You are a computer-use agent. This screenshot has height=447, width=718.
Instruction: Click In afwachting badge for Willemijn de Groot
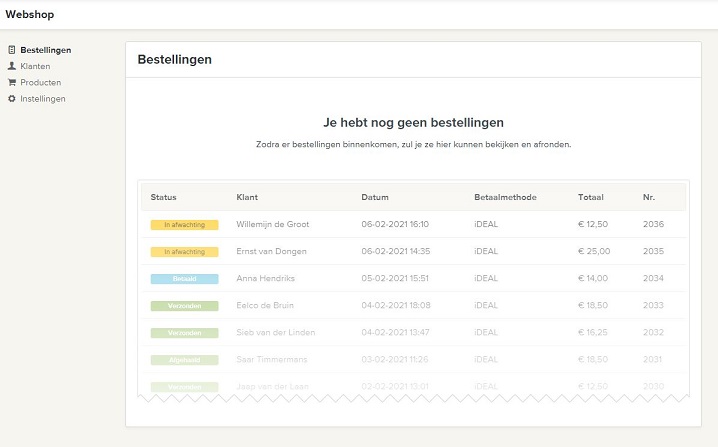click(x=185, y=224)
